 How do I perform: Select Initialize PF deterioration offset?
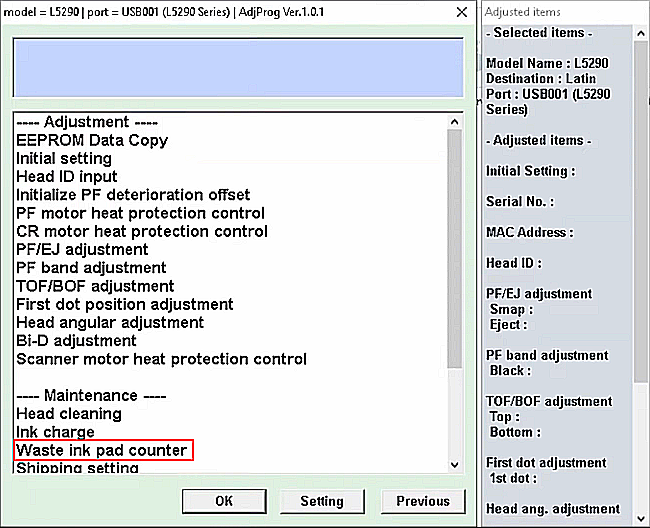[x=133, y=195]
